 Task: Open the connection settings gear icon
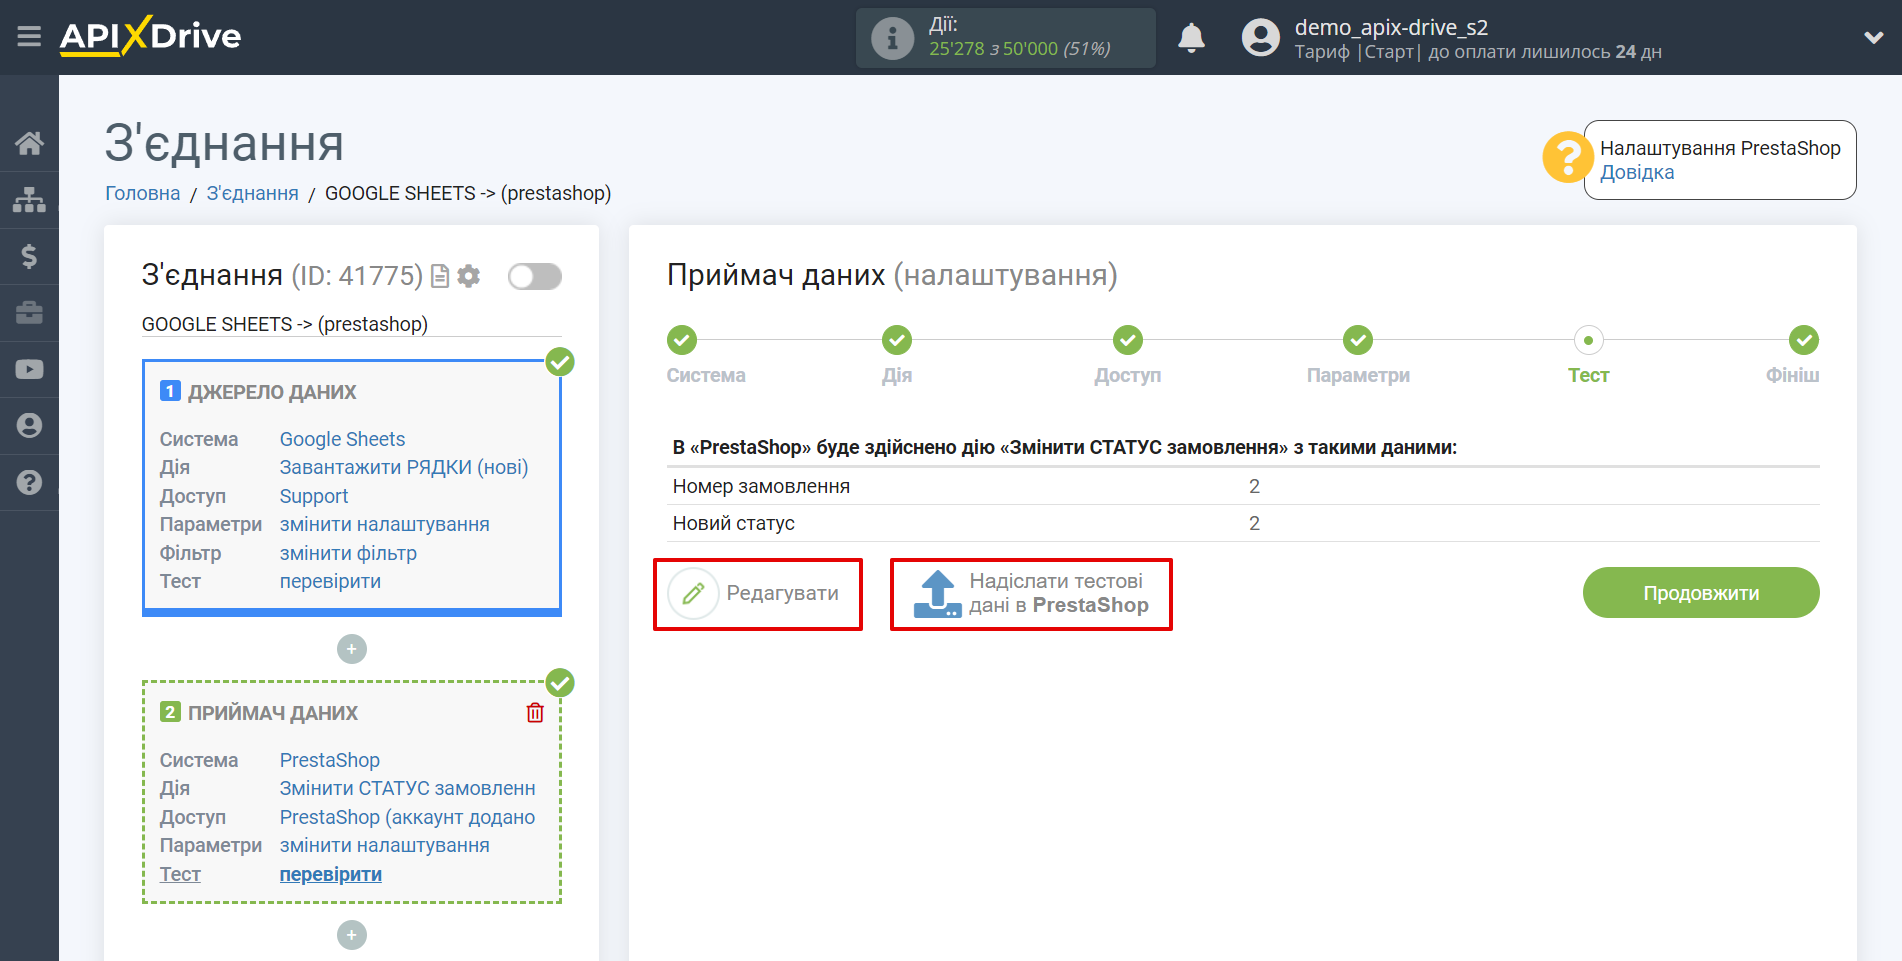coord(468,276)
